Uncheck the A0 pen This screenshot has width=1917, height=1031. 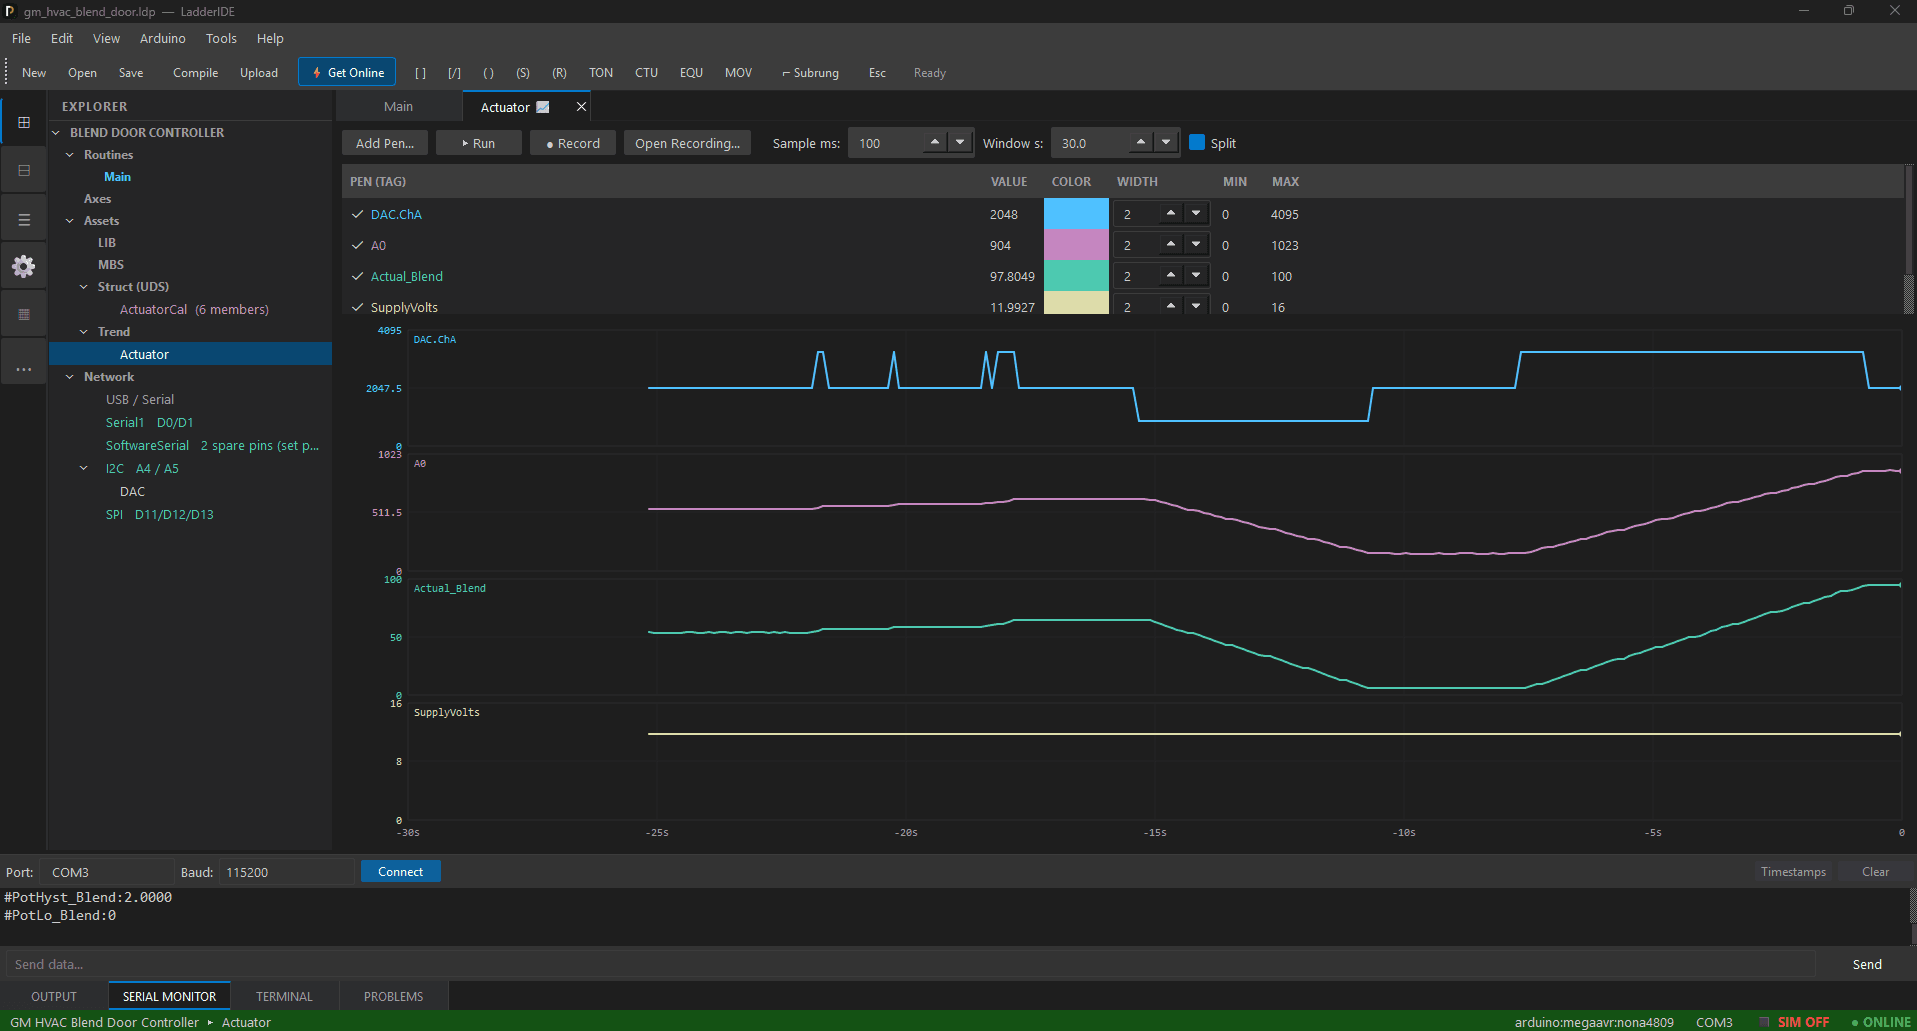click(x=357, y=245)
